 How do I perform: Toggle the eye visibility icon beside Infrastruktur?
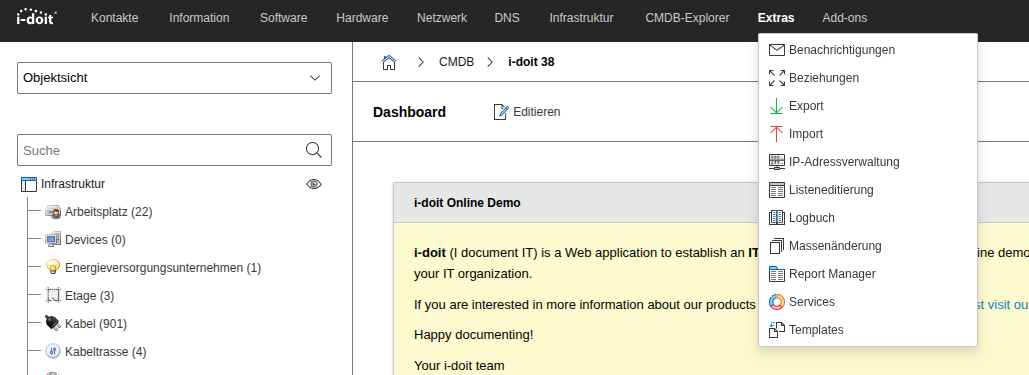[x=314, y=185]
